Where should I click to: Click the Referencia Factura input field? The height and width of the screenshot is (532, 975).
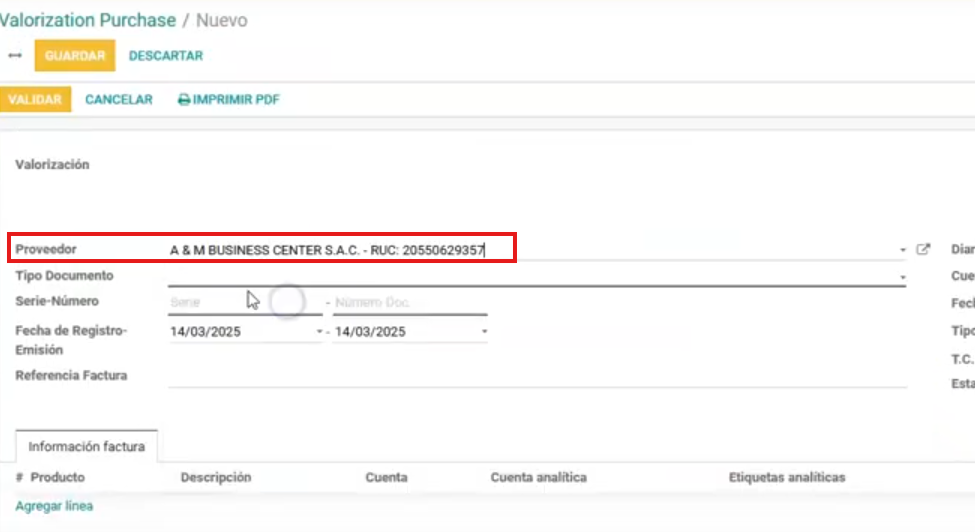536,376
